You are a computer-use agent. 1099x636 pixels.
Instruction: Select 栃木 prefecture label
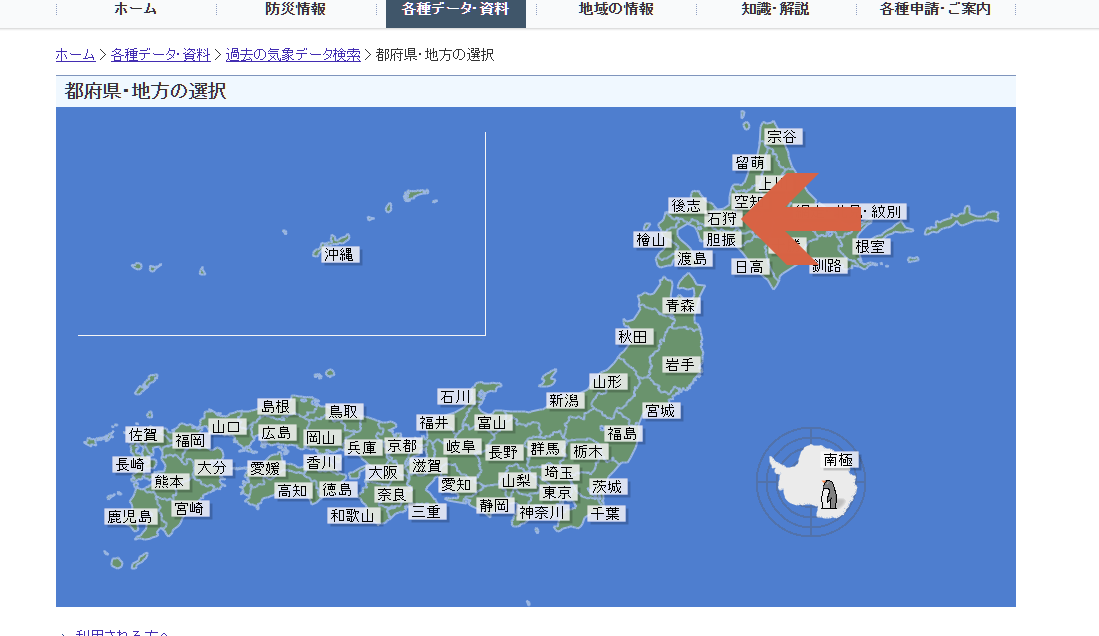point(587,452)
